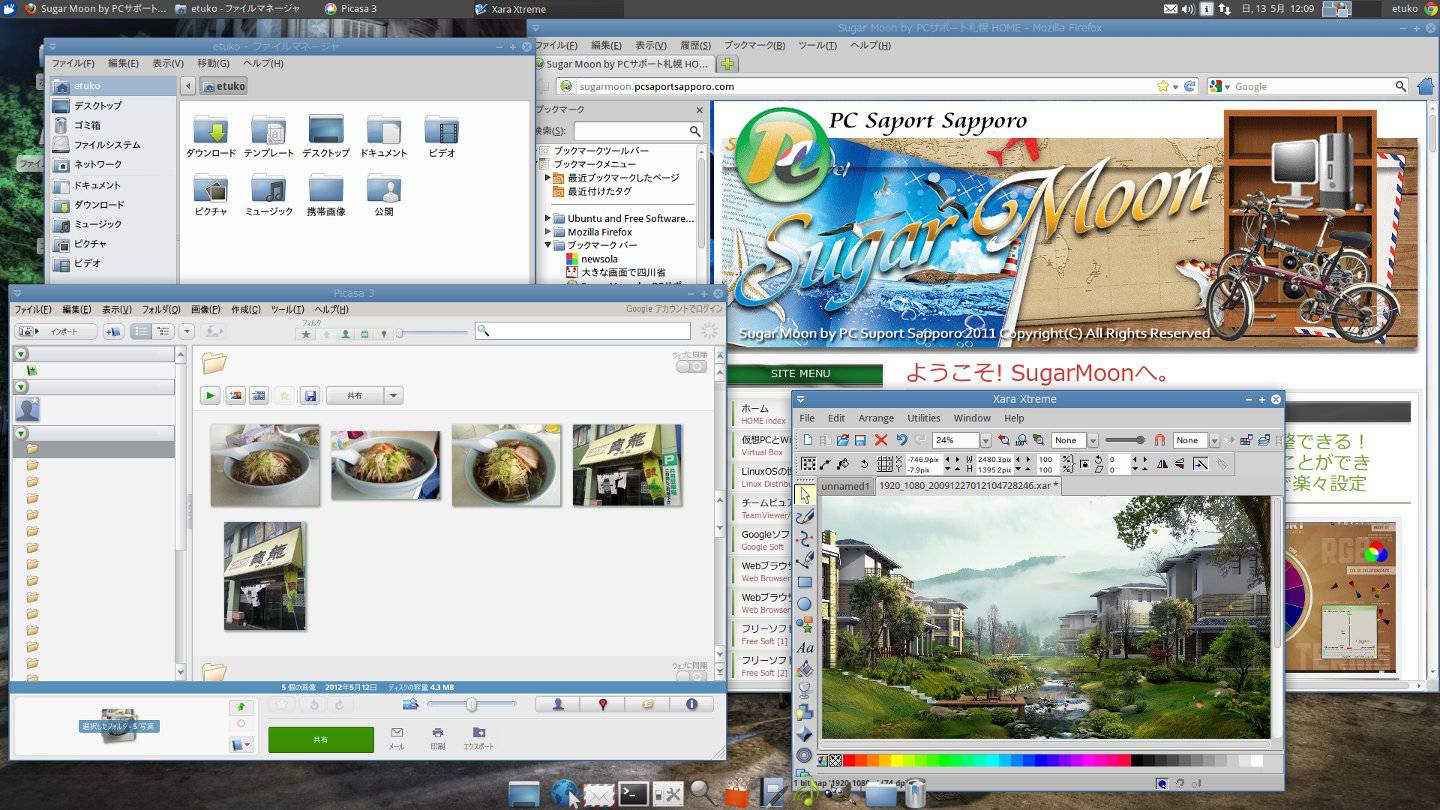Select the Freehand brush tool in Xara Xtreme
This screenshot has height=810, width=1440.
tap(805, 516)
